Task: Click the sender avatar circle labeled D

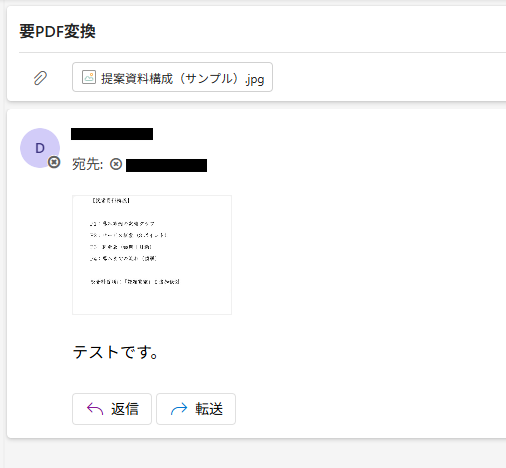Action: click(x=40, y=148)
